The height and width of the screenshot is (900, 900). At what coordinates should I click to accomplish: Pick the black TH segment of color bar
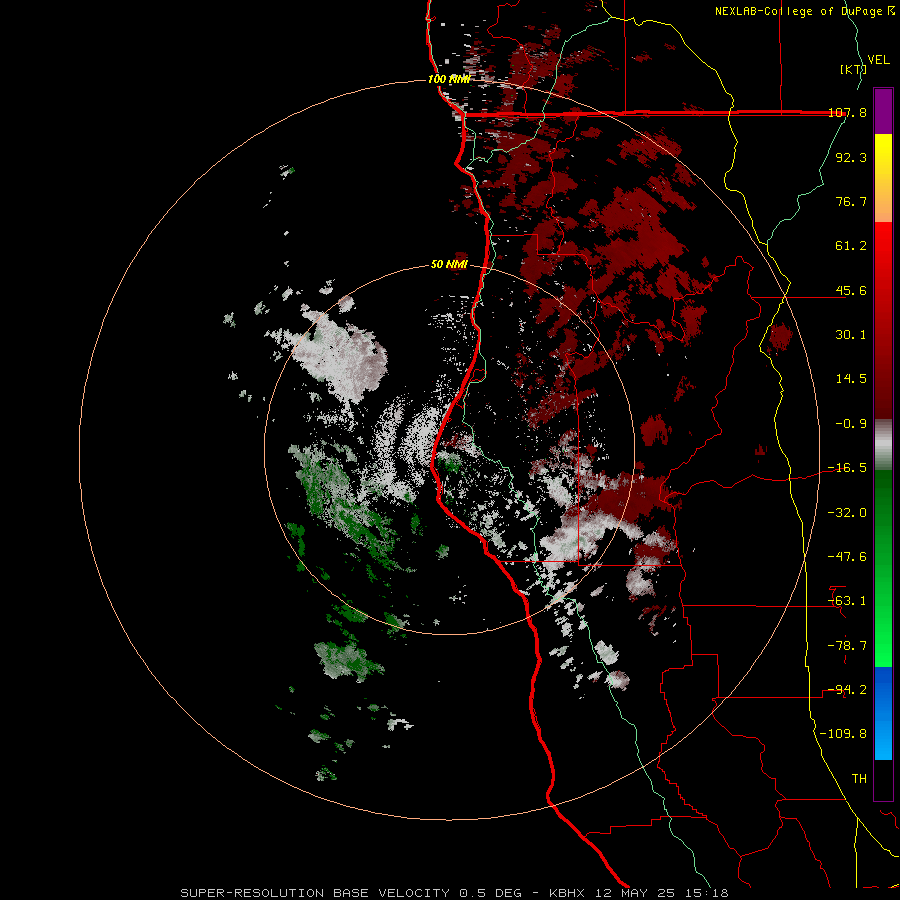pos(883,779)
